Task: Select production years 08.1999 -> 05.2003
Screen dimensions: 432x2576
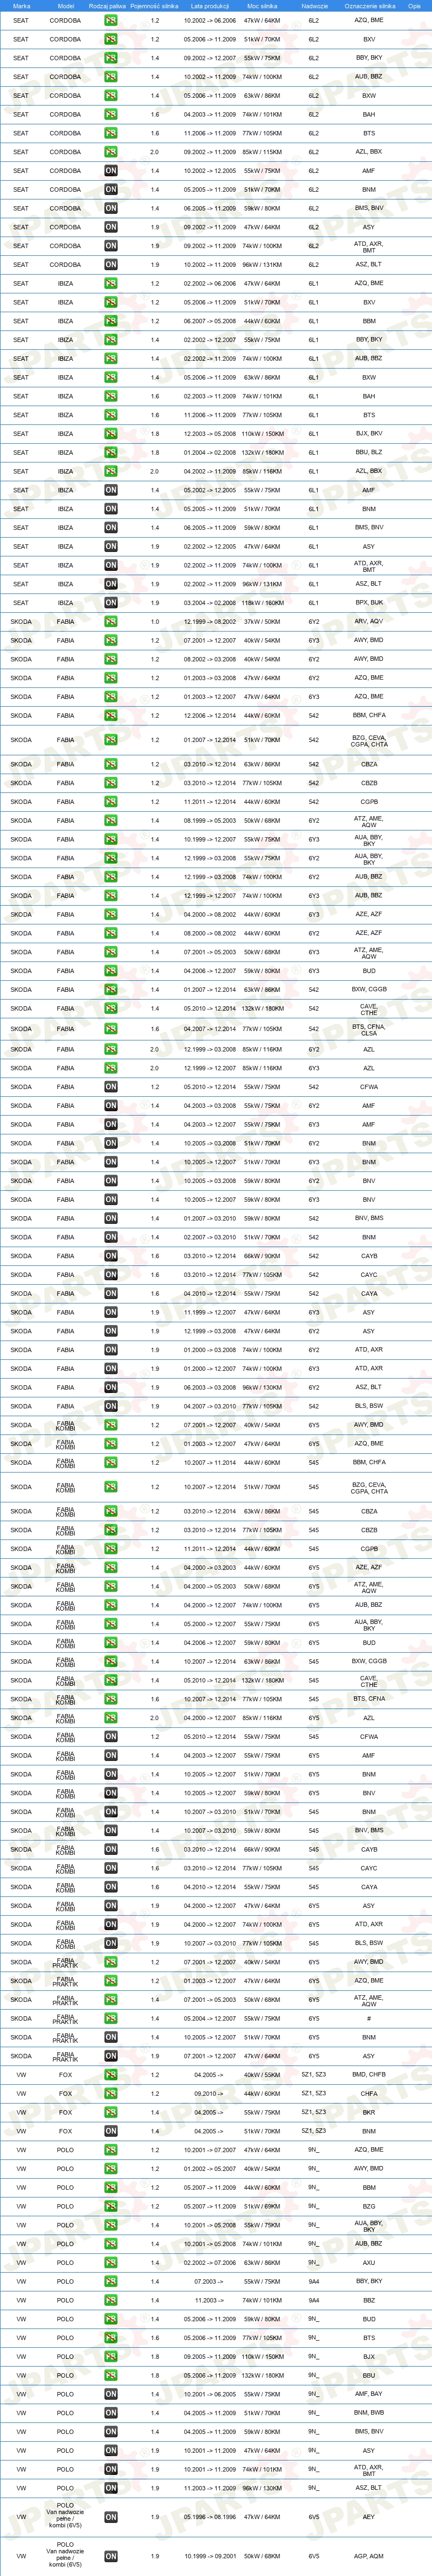Action: [210, 820]
